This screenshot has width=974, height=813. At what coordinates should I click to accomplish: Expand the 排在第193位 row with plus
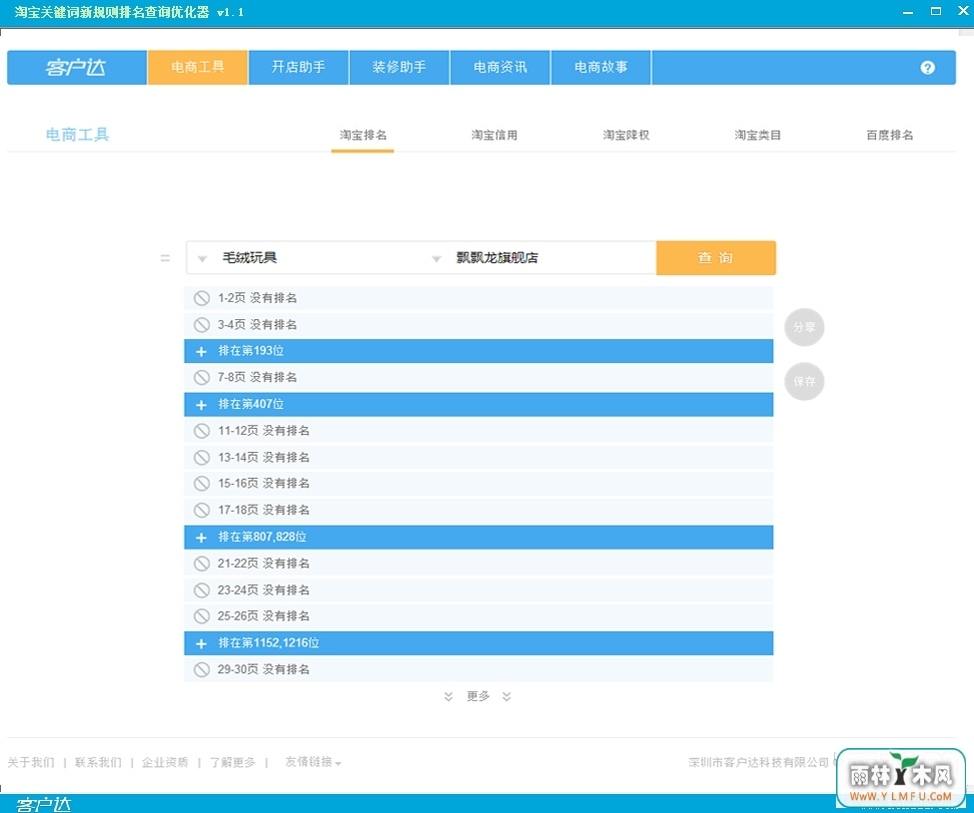click(201, 352)
